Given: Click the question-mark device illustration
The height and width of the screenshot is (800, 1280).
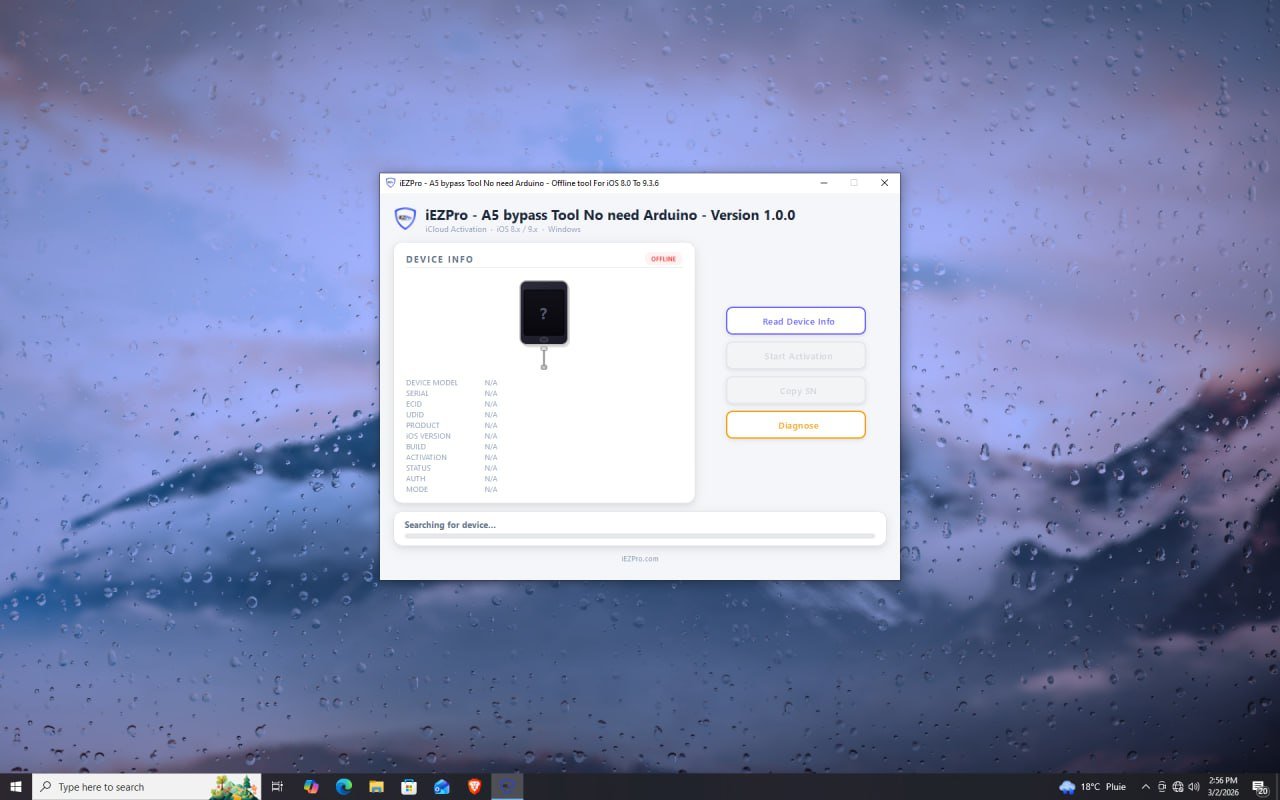Looking at the screenshot, I should point(543,312).
